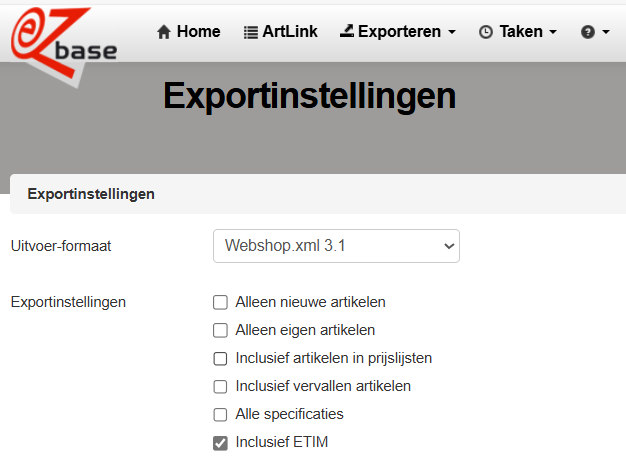Click the ArtLink list icon

tap(251, 32)
